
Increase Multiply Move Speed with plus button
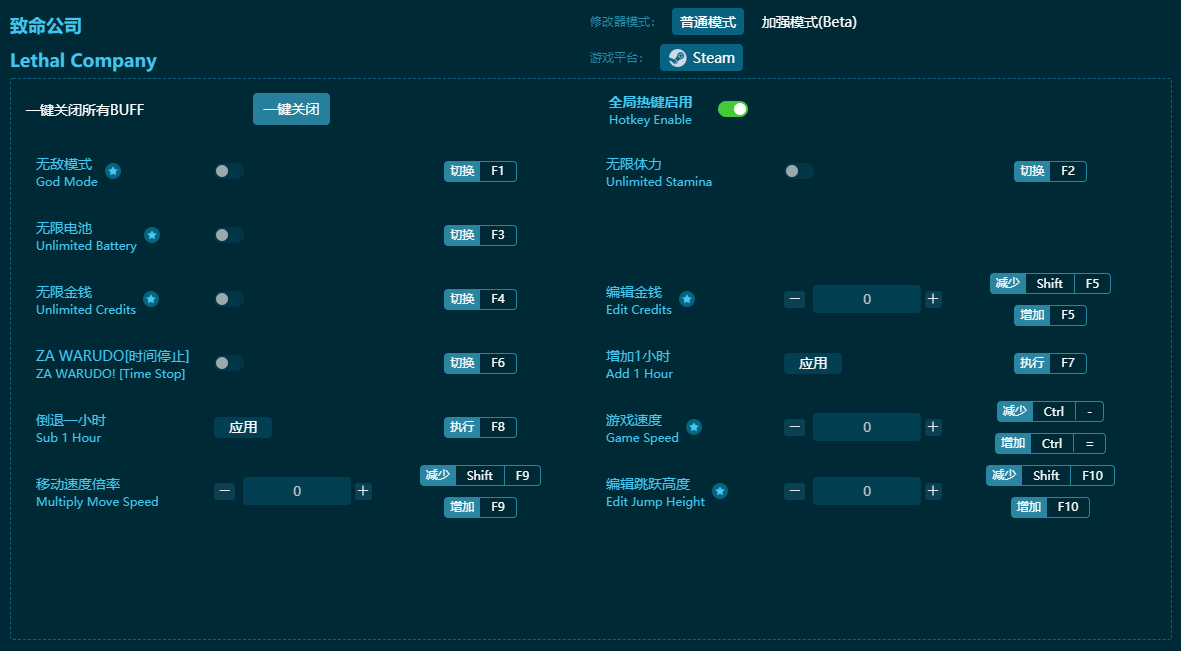click(363, 491)
